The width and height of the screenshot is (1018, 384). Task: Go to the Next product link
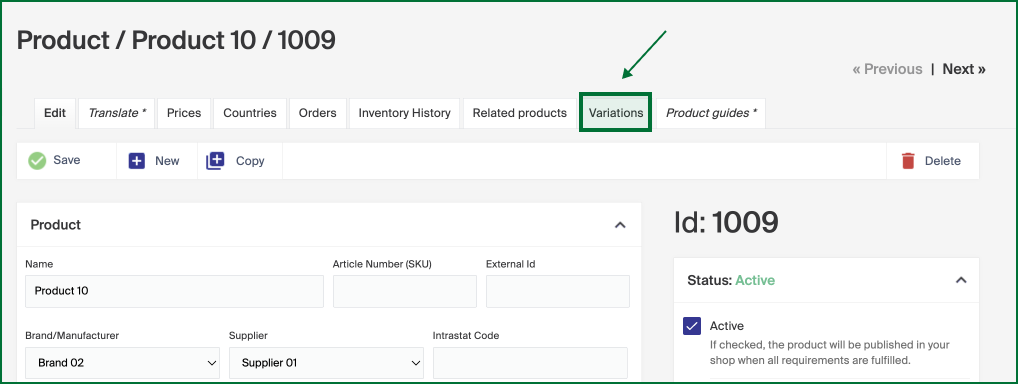point(964,69)
